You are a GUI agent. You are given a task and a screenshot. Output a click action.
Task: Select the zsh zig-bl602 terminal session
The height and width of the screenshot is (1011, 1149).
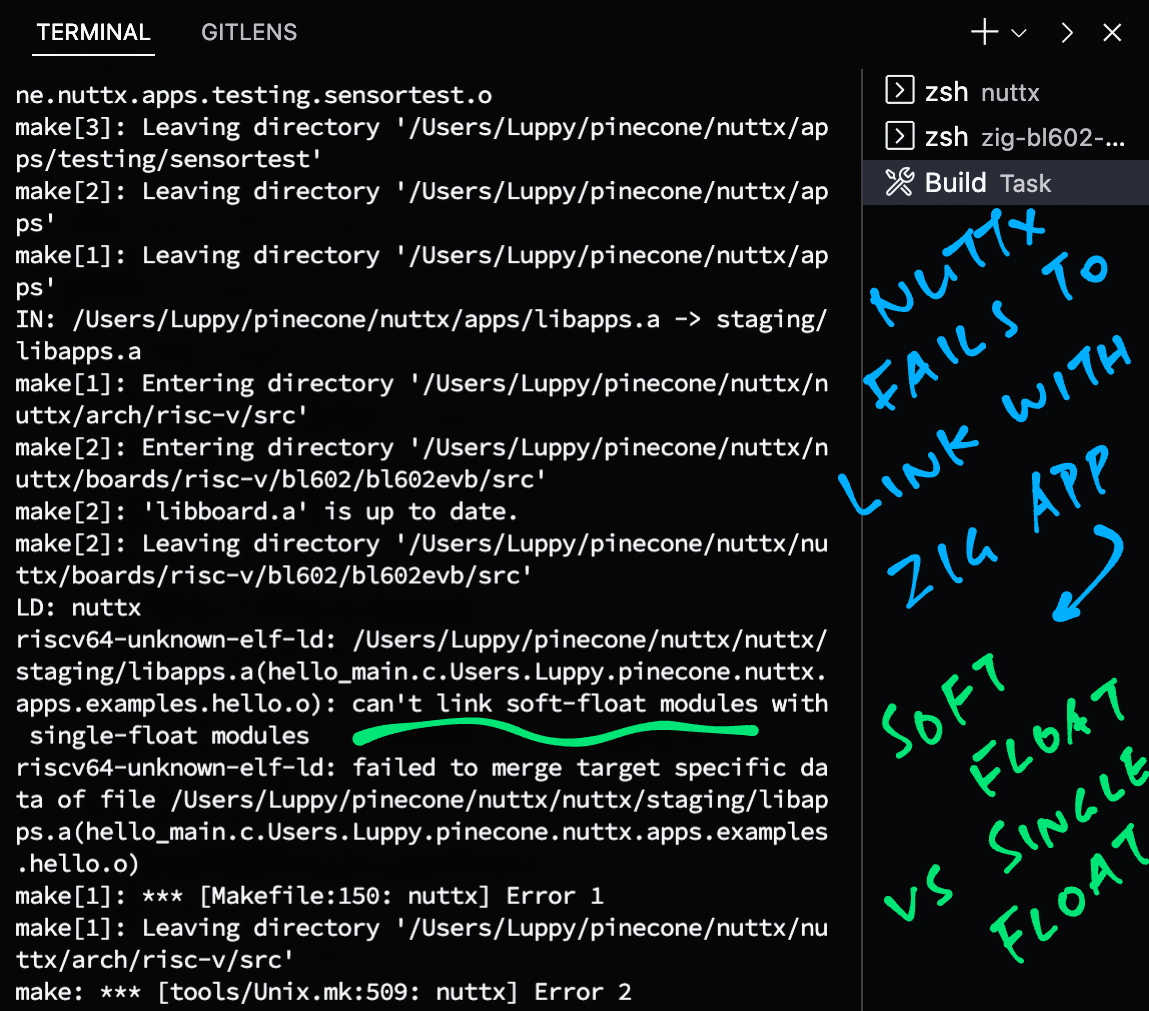point(1010,138)
